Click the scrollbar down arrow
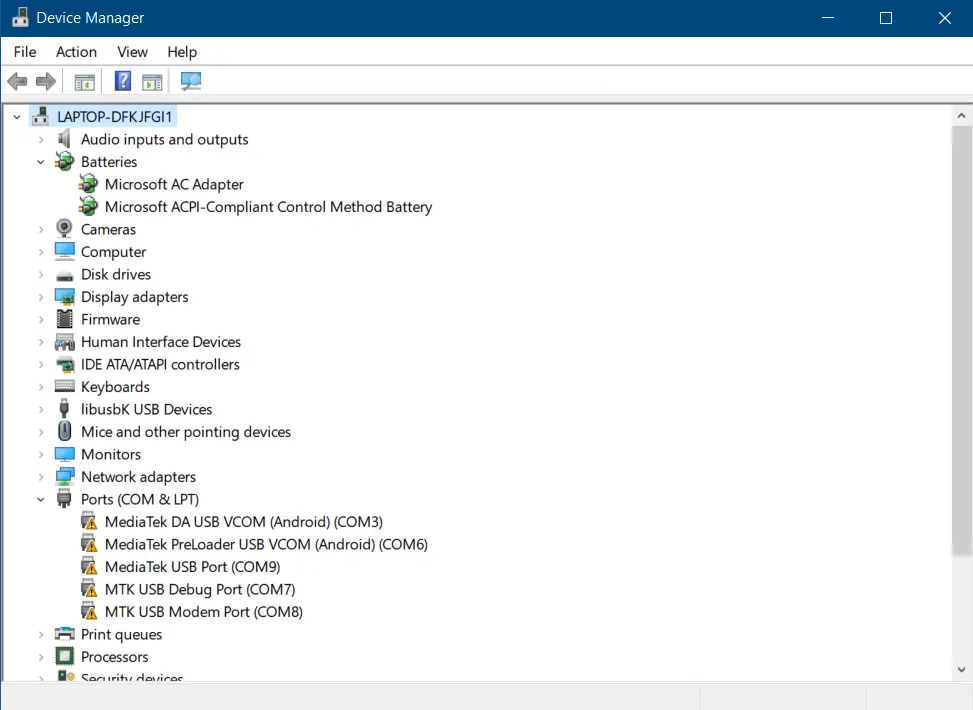The image size is (973, 710). [x=961, y=670]
